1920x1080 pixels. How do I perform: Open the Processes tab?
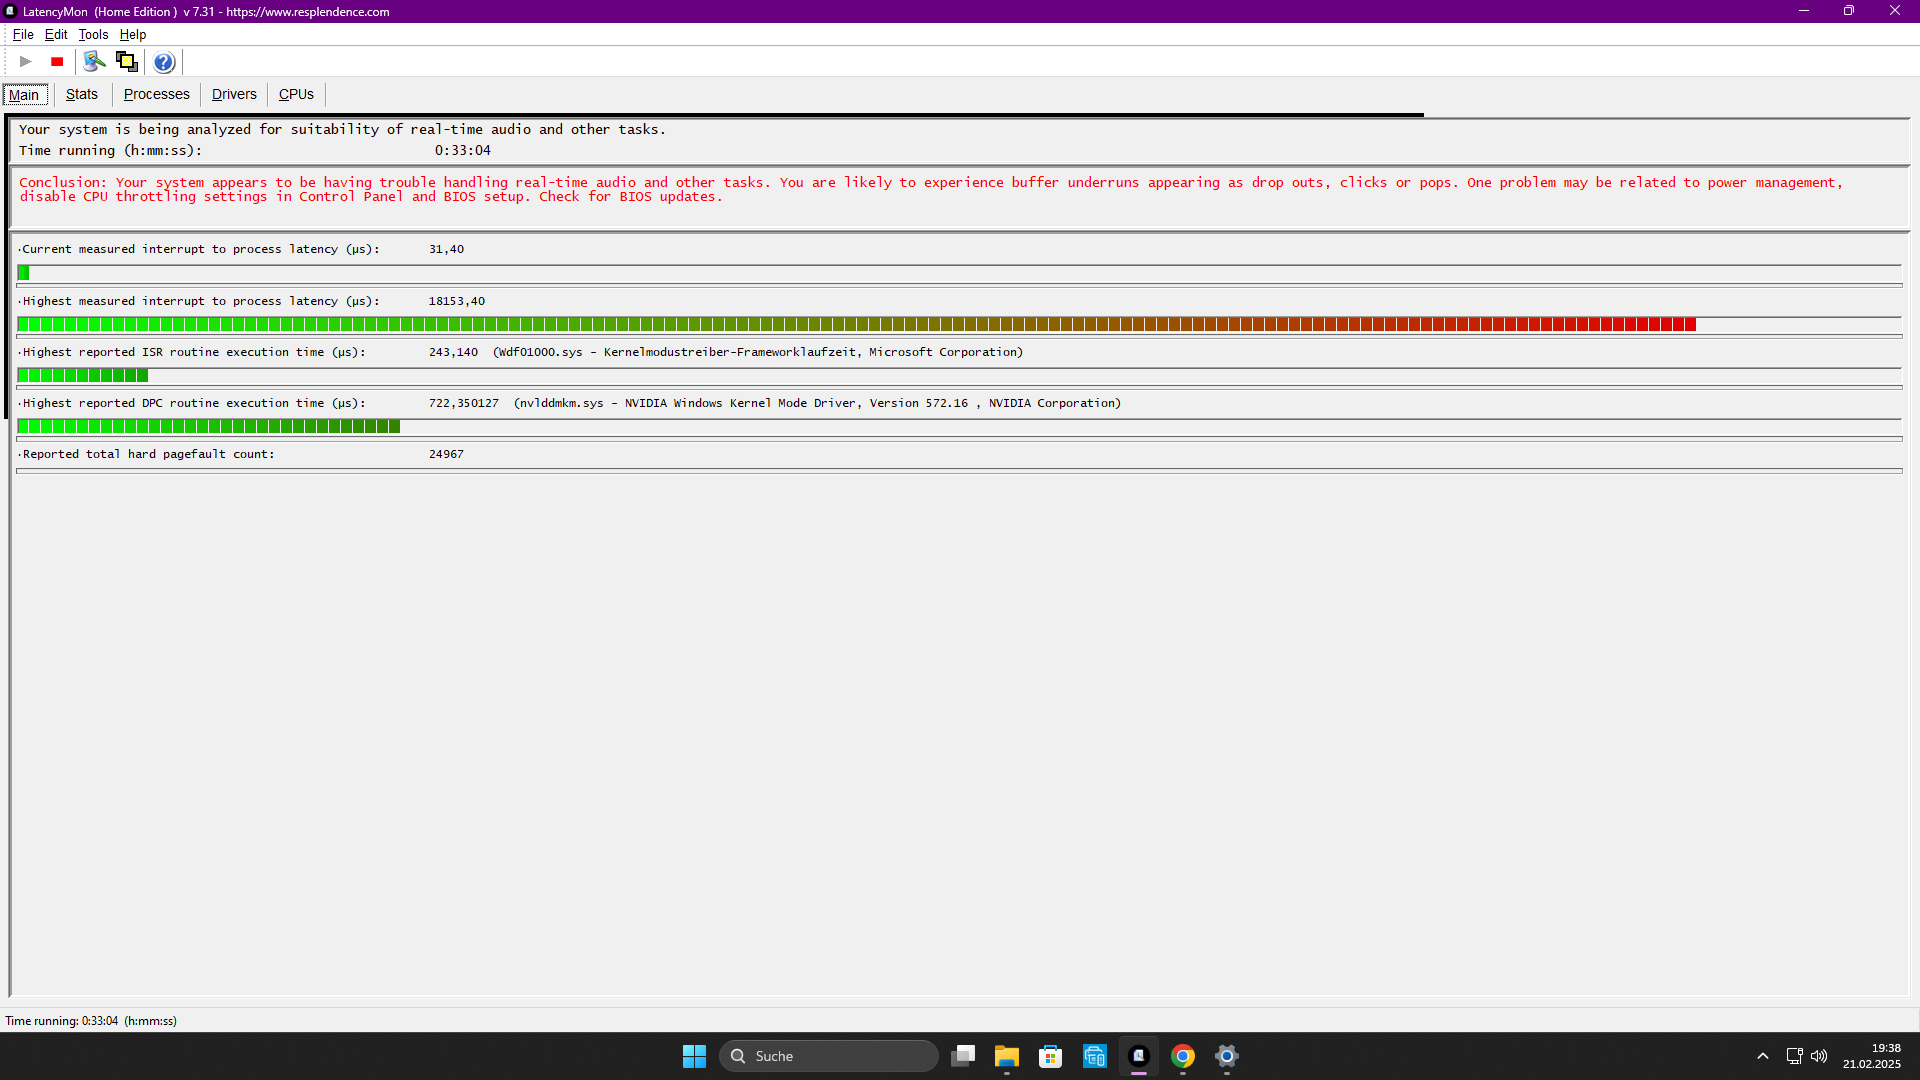click(156, 94)
